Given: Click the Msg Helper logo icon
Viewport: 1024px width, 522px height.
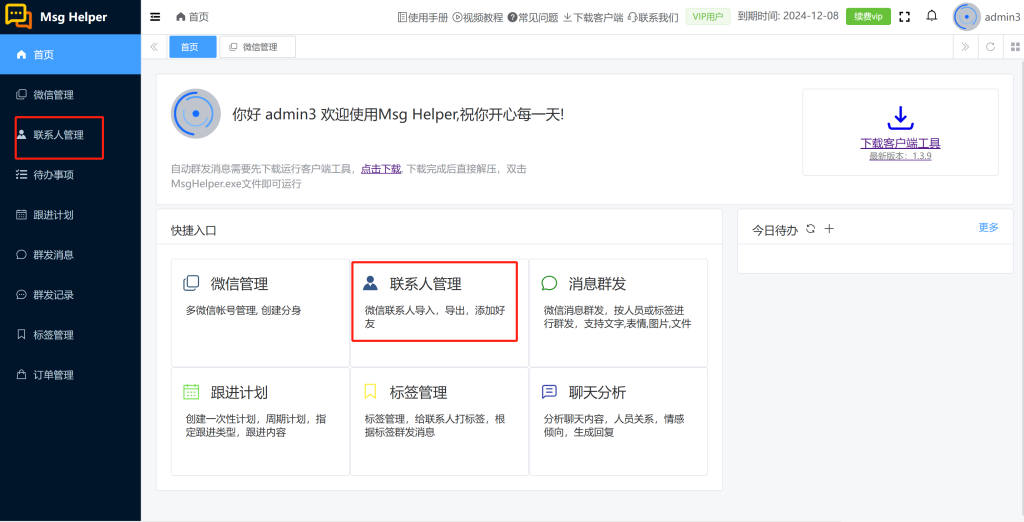Looking at the screenshot, I should tap(18, 17).
